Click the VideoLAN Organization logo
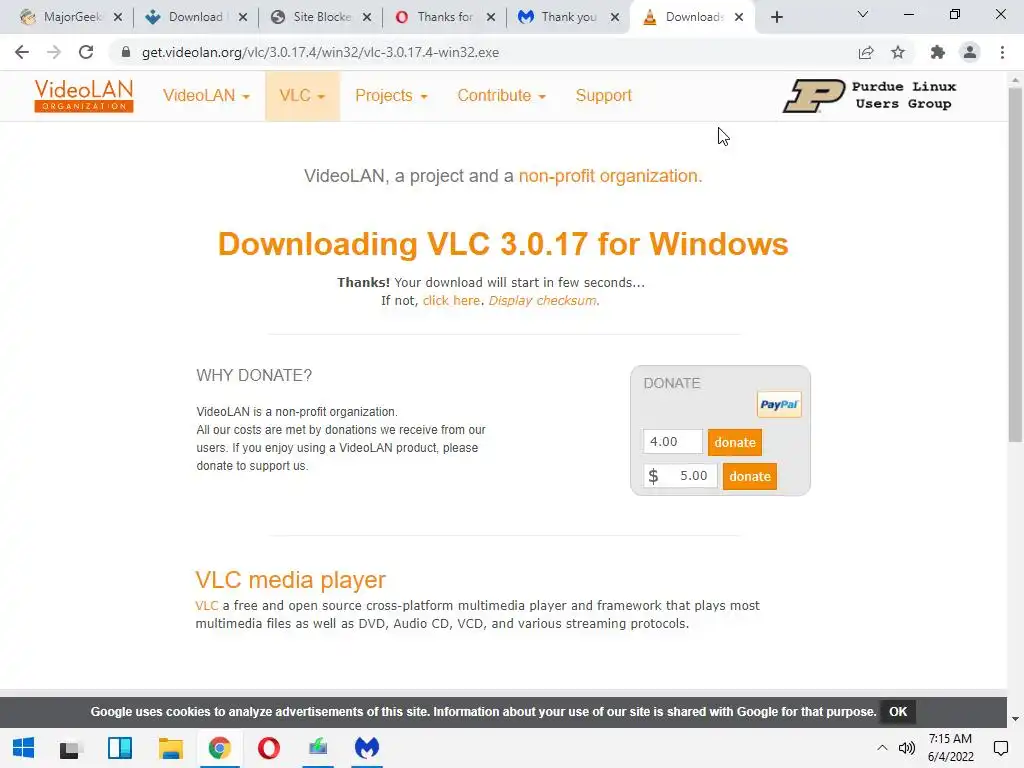This screenshot has height=768, width=1024. [x=84, y=96]
